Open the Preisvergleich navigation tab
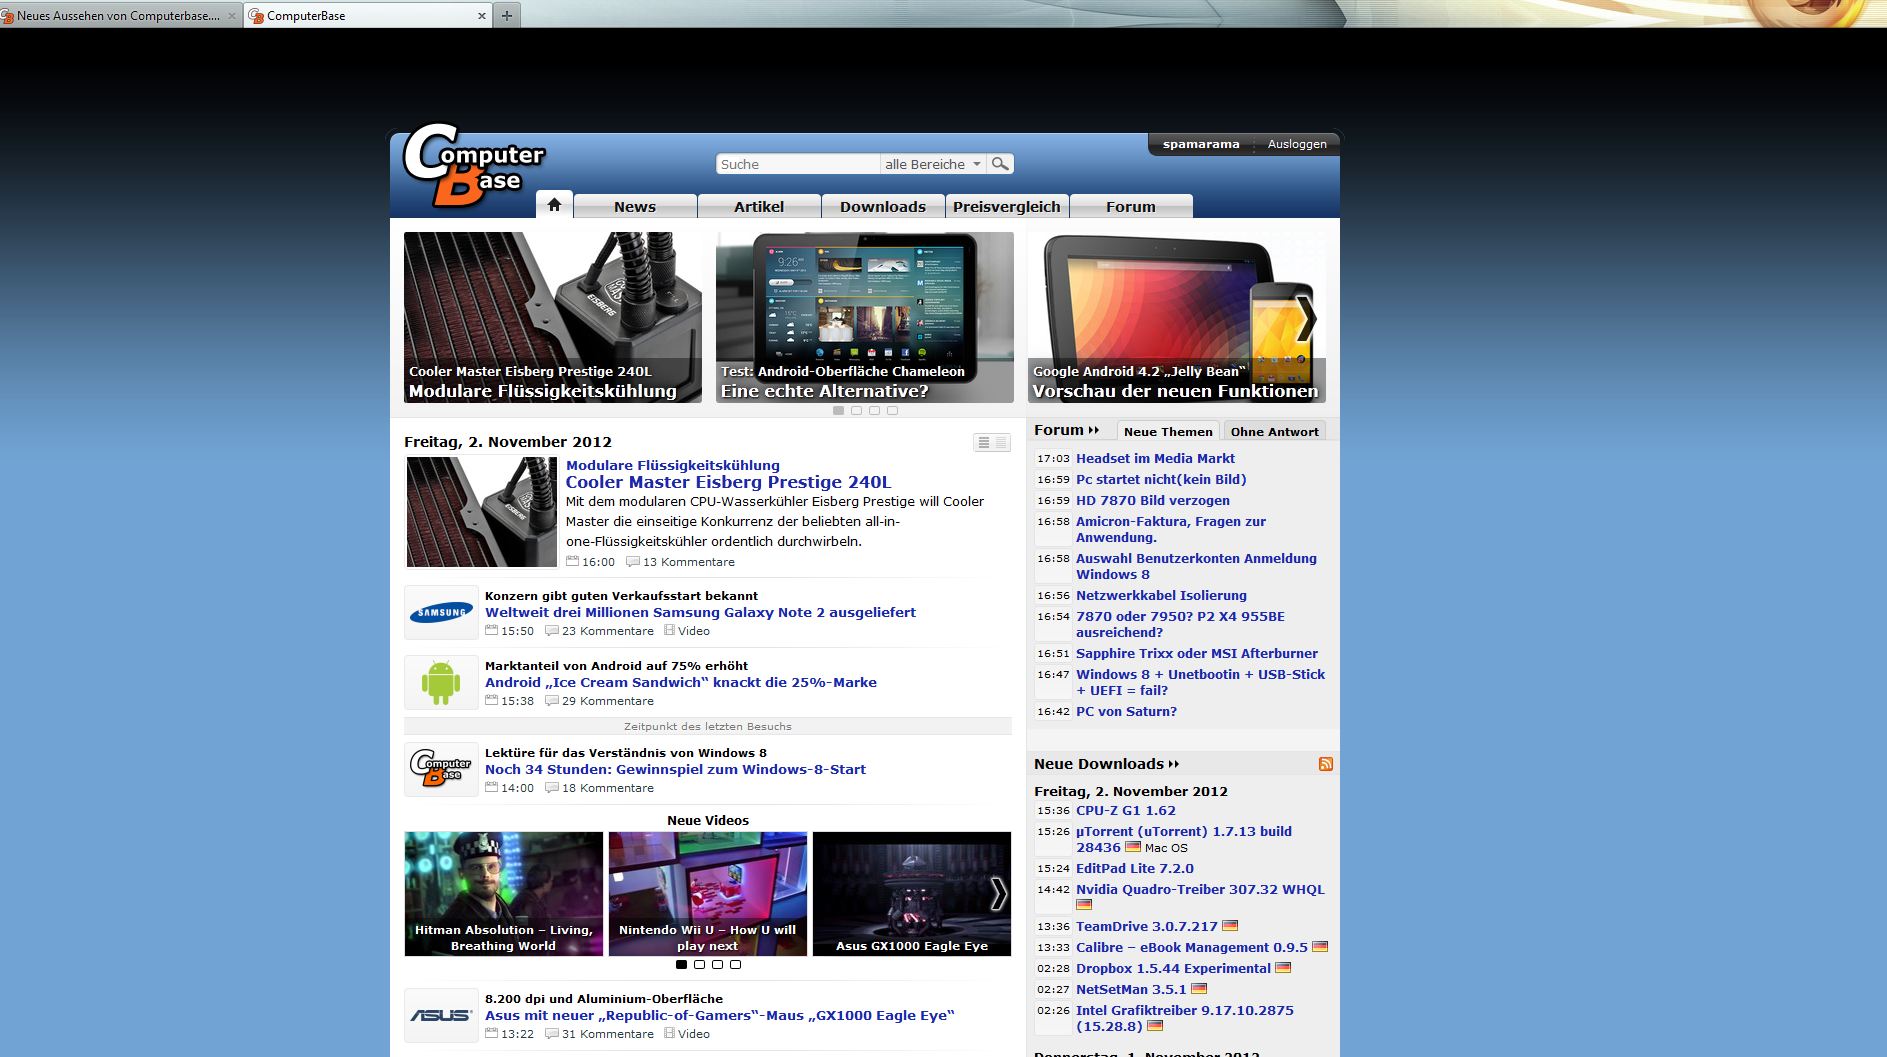The width and height of the screenshot is (1887, 1057). point(1007,206)
